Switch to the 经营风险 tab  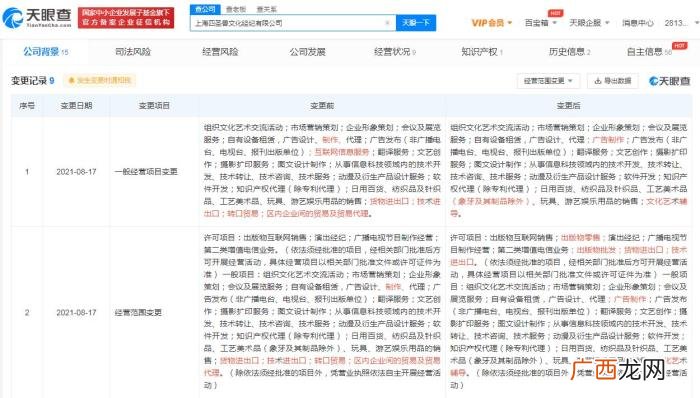tap(220, 52)
